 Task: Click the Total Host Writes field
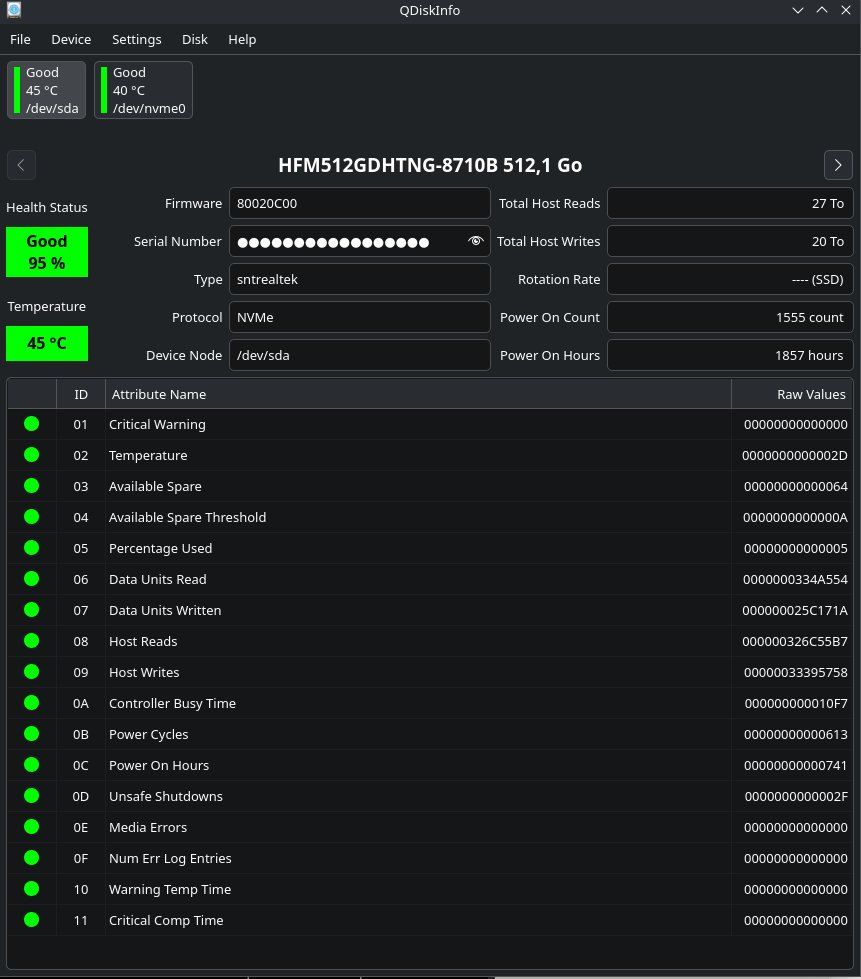click(x=730, y=241)
